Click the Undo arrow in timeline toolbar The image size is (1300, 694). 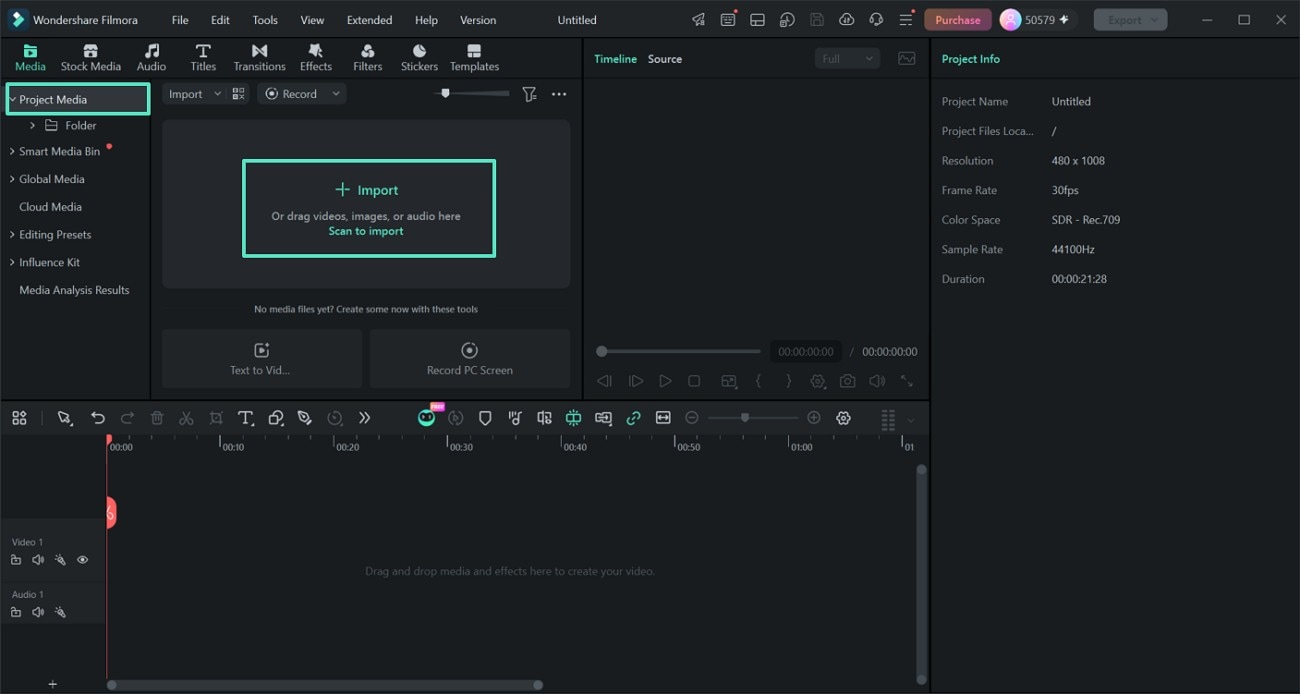[97, 418]
